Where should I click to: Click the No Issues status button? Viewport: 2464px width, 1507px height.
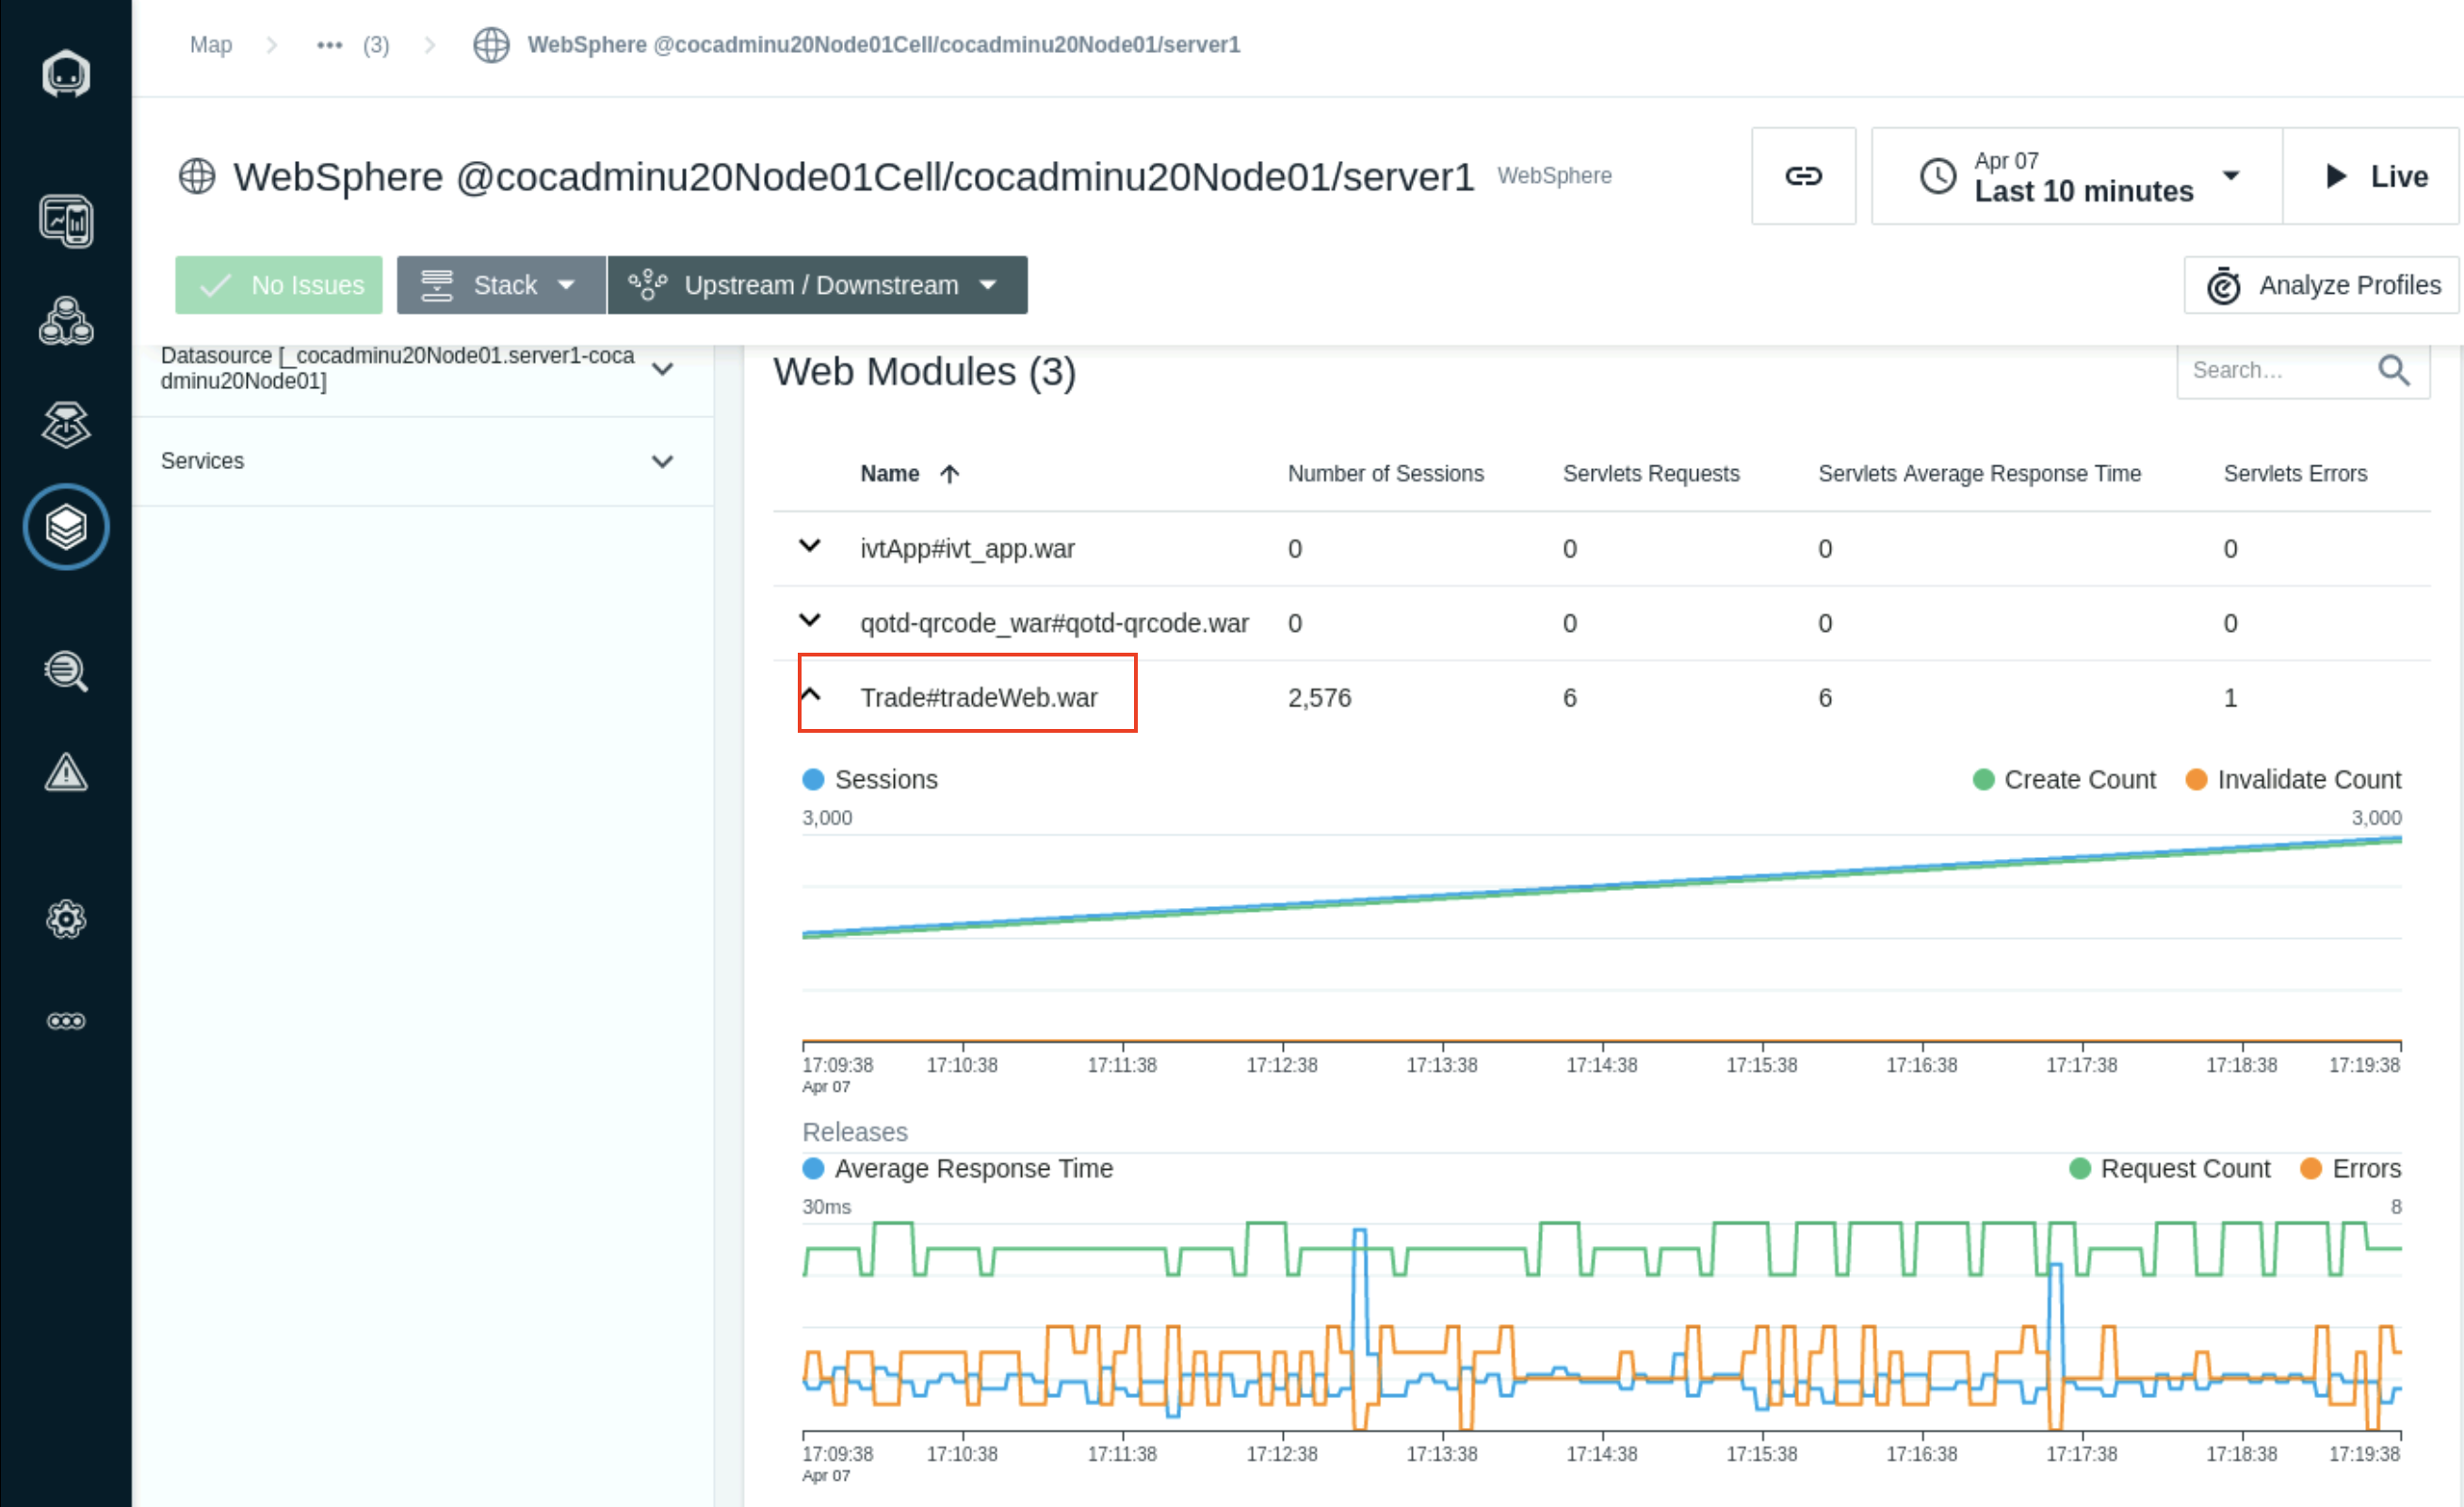click(x=279, y=285)
